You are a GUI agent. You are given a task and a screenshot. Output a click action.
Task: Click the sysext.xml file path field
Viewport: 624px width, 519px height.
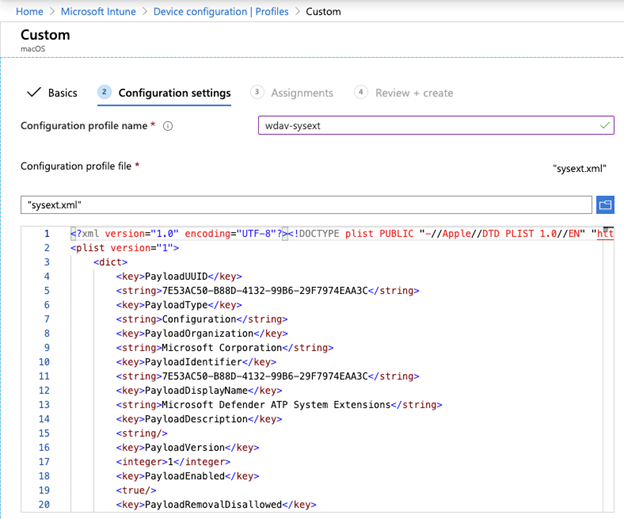(306, 205)
